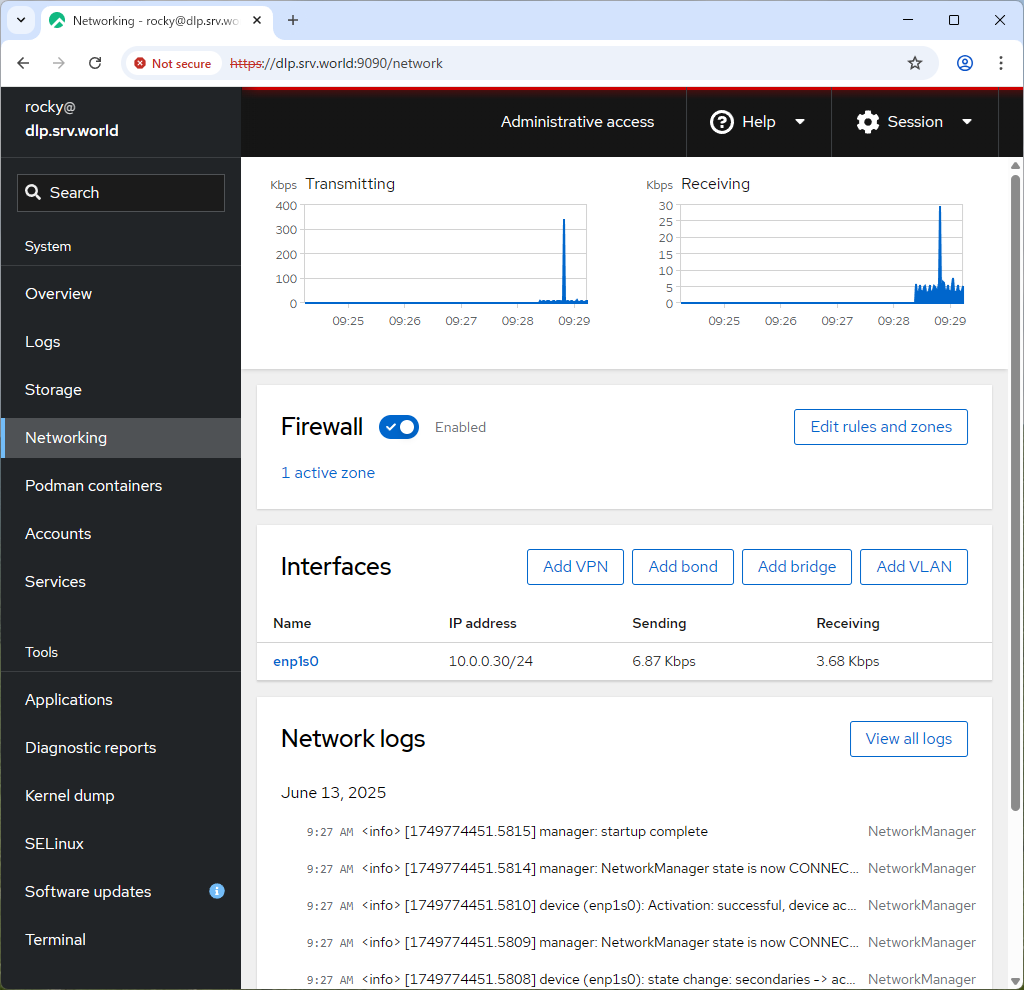1024x990 pixels.
Task: Open a new tab with the plus icon
Action: pos(290,20)
